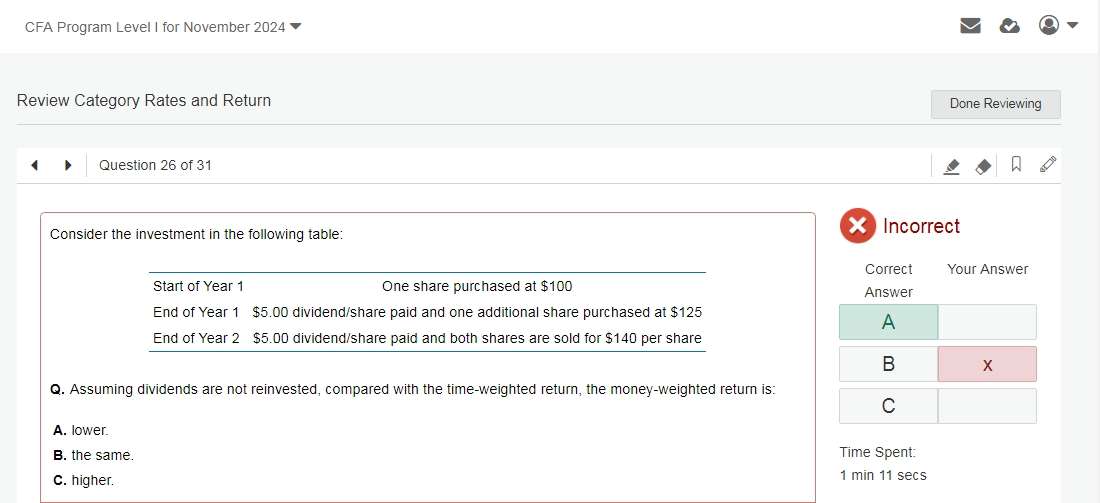Bookmark this question
1100x503 pixels.
pos(1016,165)
